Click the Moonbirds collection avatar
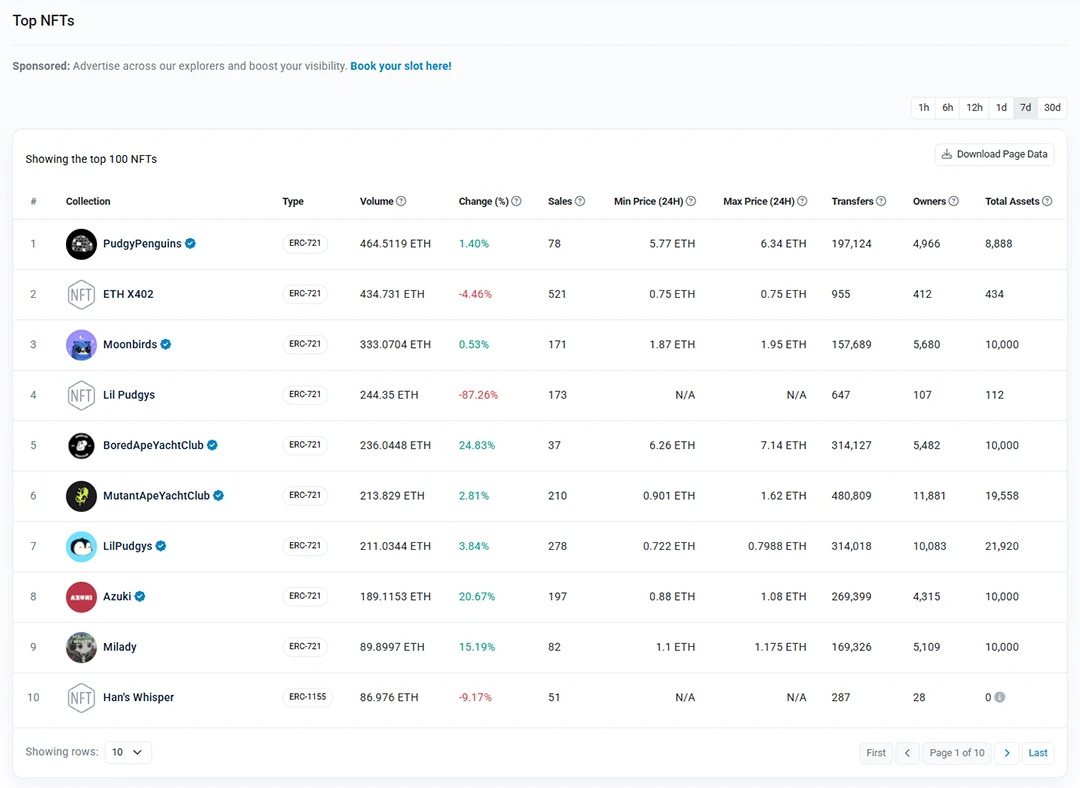 coord(81,344)
